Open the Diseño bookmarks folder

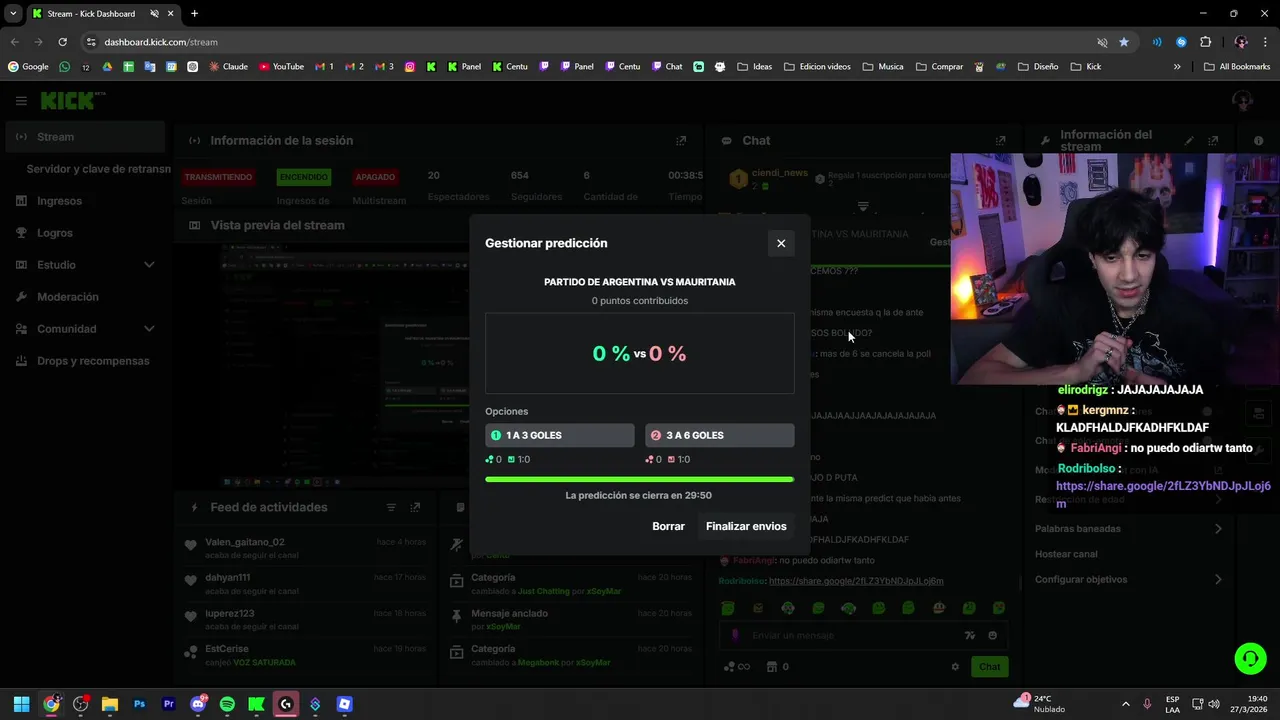tap(1037, 67)
